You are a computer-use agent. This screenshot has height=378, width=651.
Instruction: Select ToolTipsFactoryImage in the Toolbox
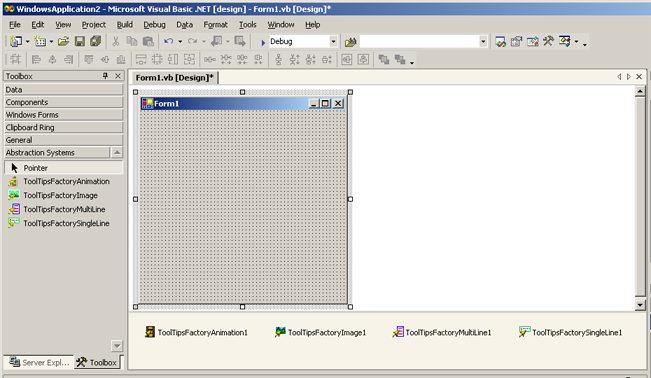pos(64,195)
